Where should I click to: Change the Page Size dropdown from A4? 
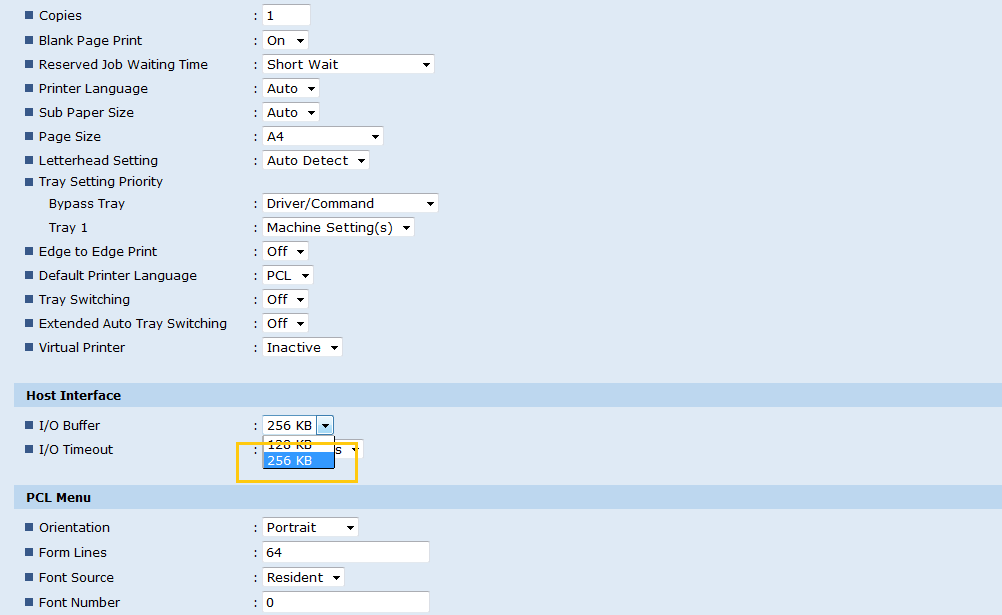[322, 137]
